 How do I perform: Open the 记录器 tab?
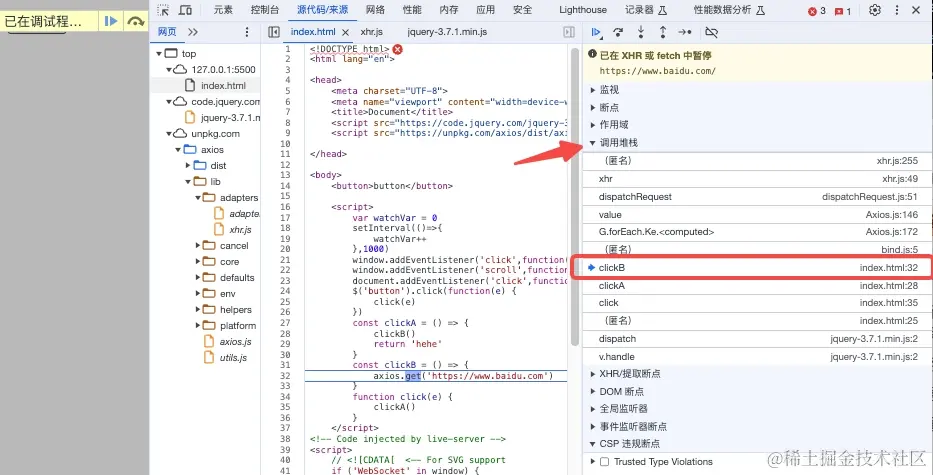coord(646,10)
